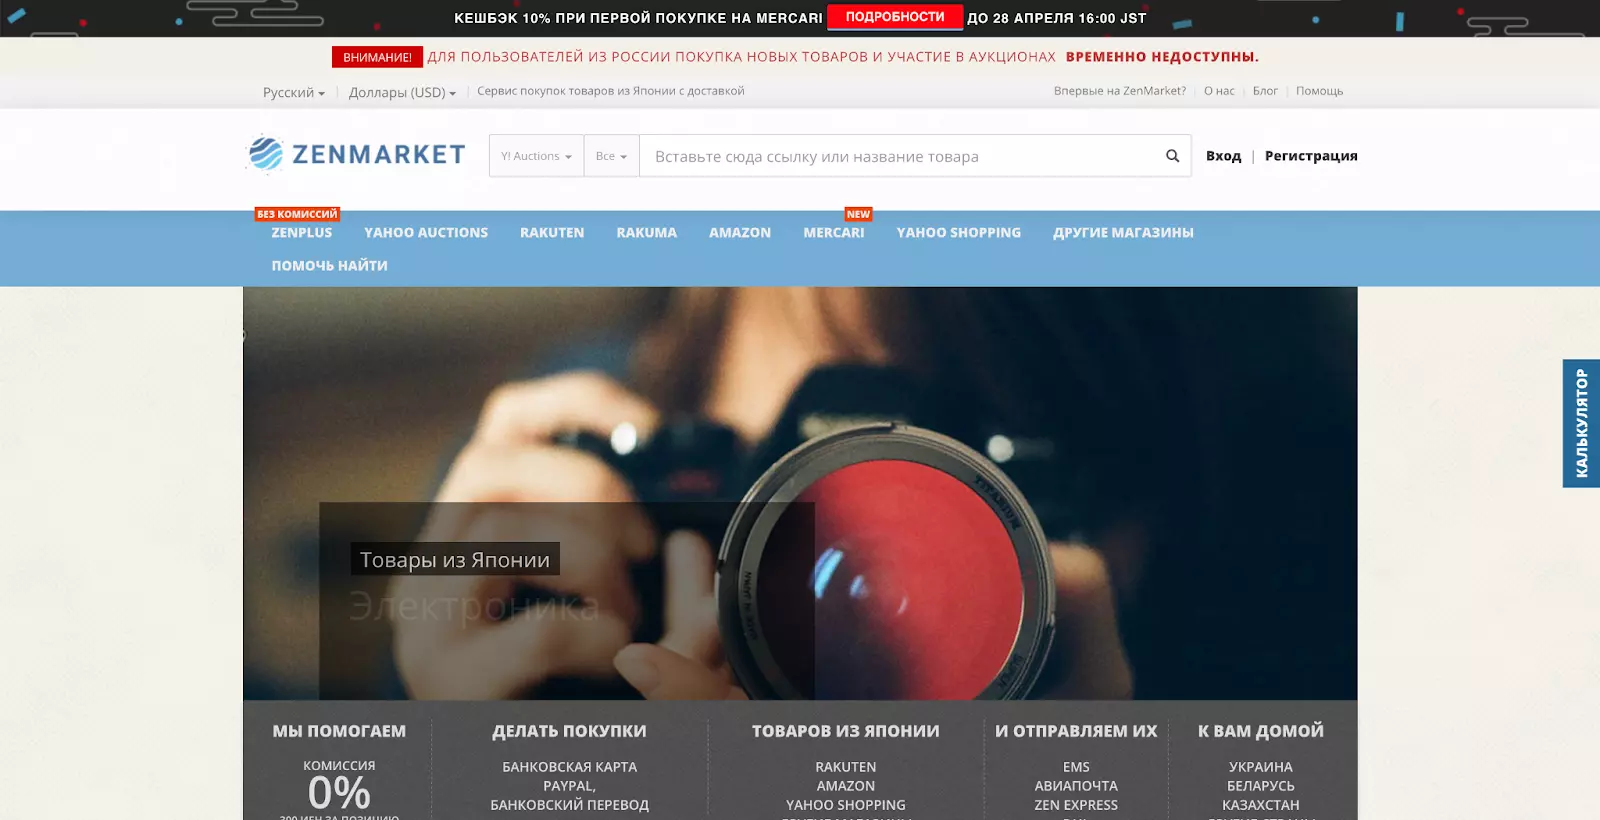Image resolution: width=1600 pixels, height=820 pixels.
Task: Click the К ВАМ ДОМОЙ heading
Action: click(1261, 731)
